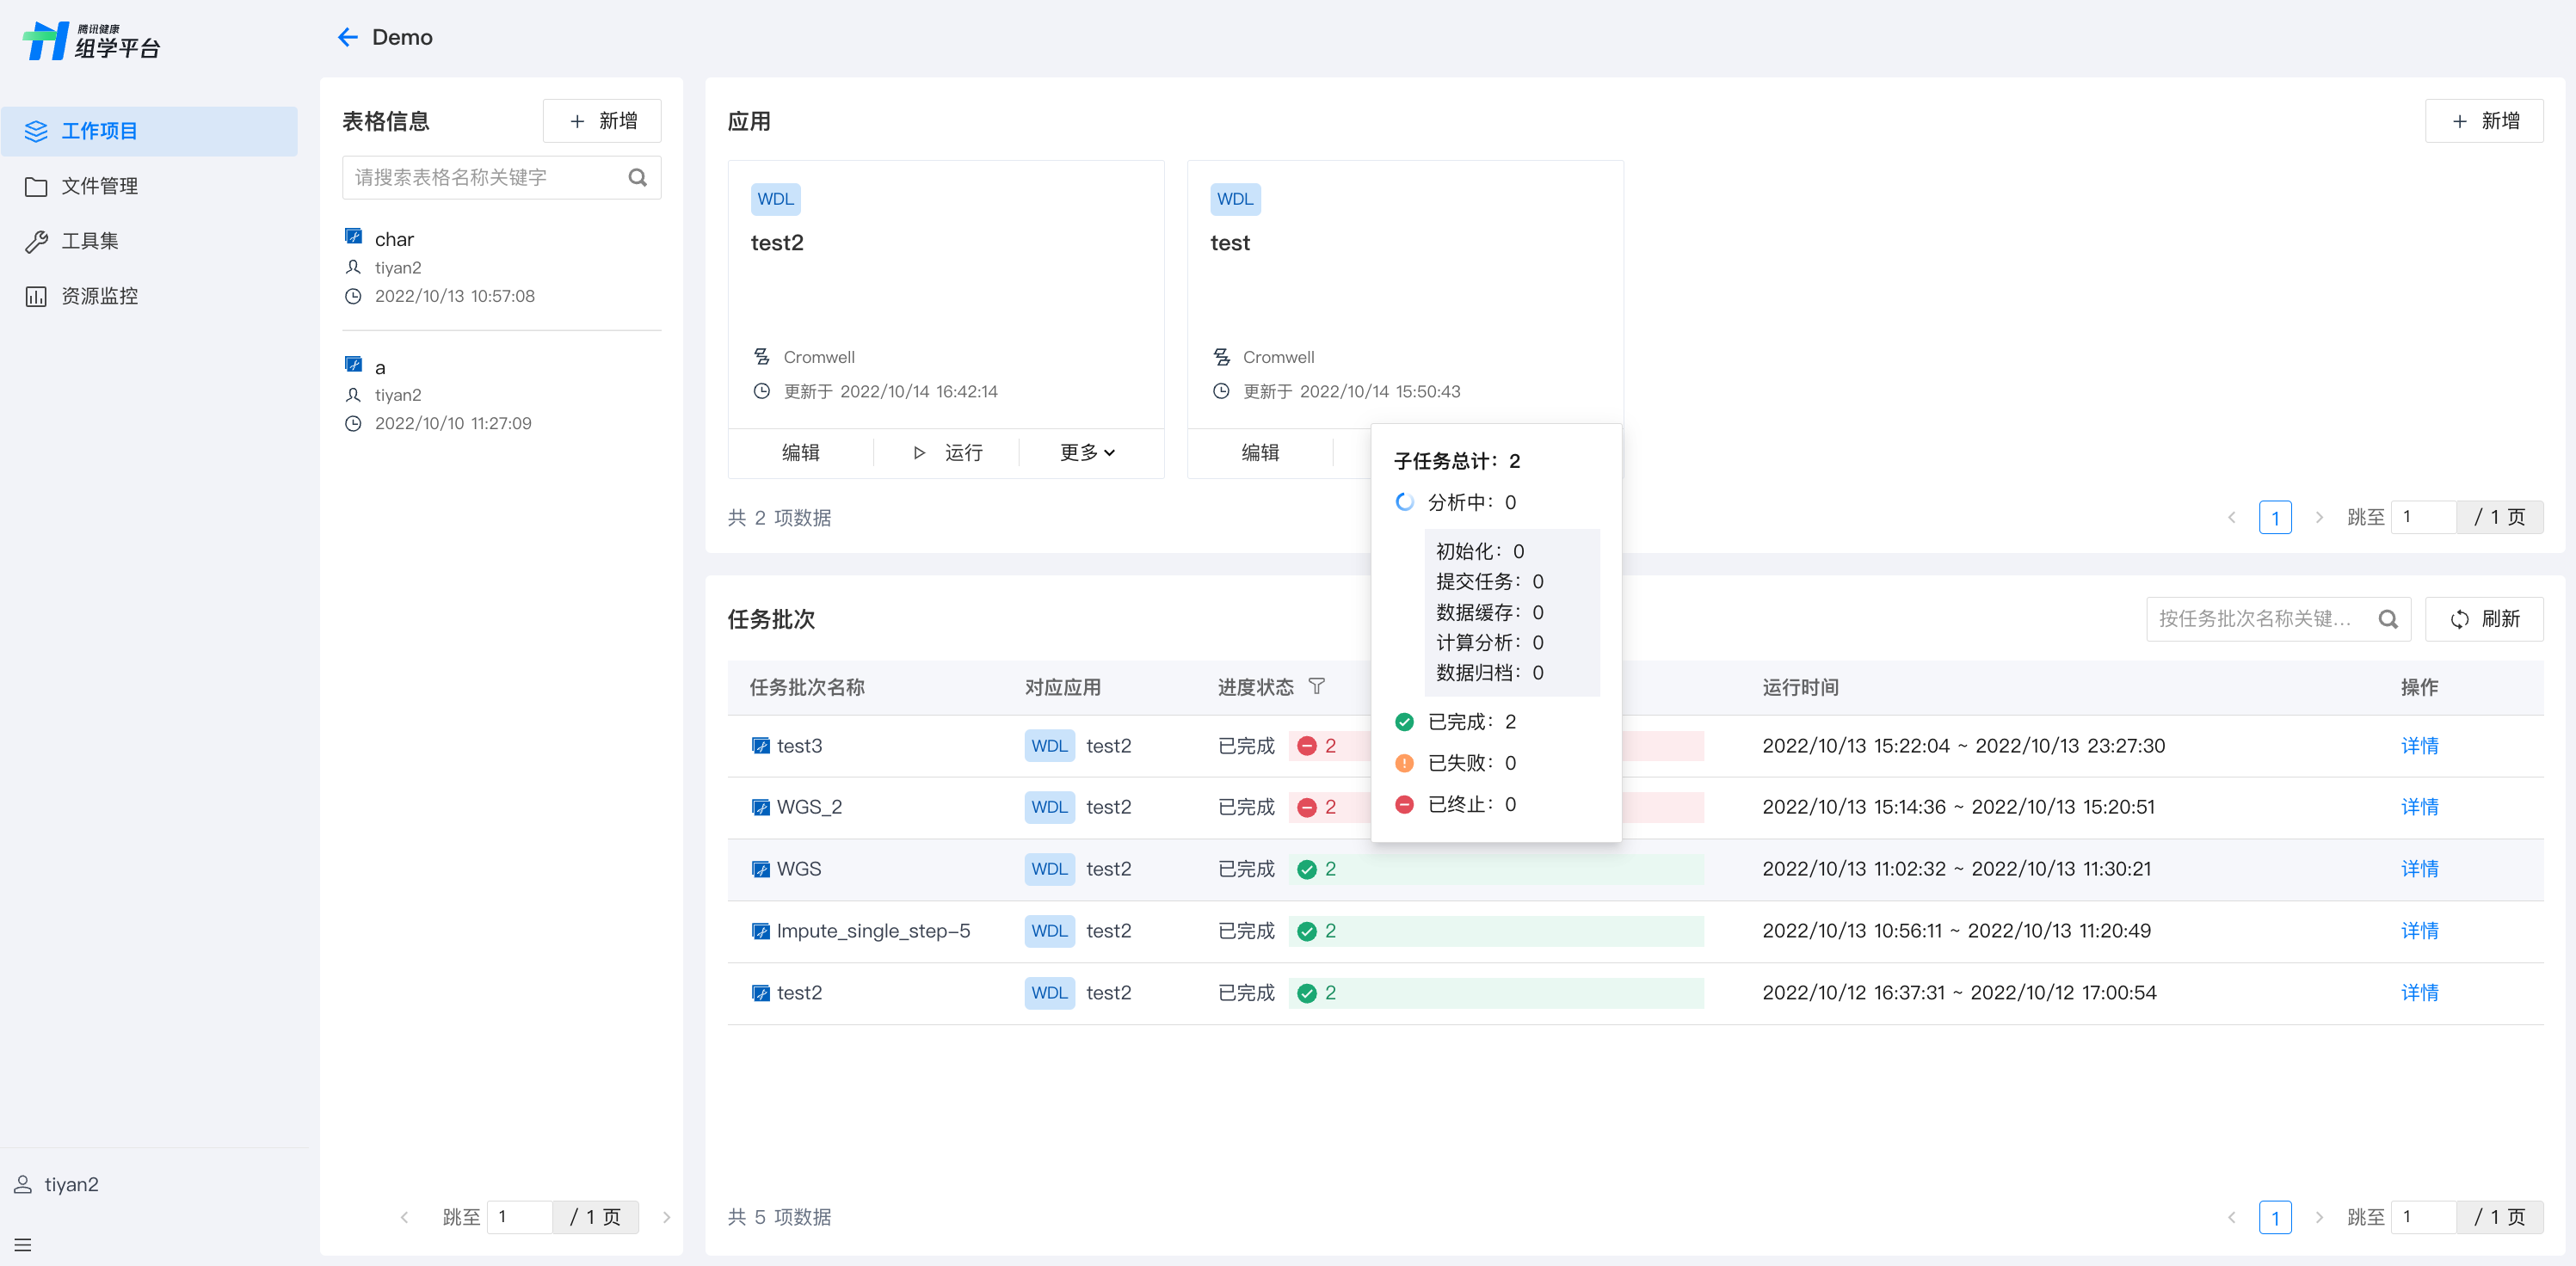Select 工具集 in the sidebar
The height and width of the screenshot is (1266, 2576).
coord(90,241)
